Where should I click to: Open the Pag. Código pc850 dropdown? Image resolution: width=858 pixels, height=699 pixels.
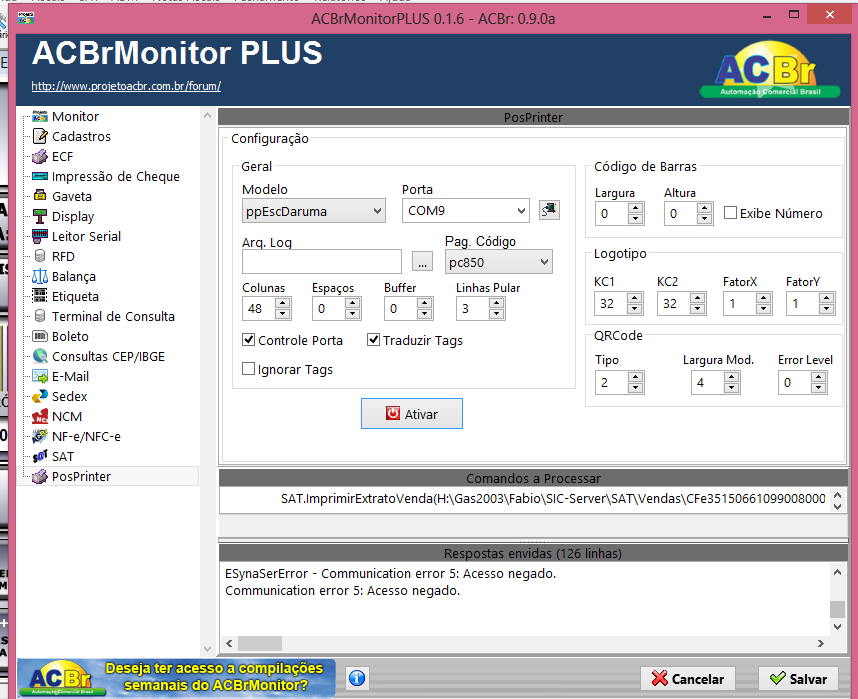point(498,262)
